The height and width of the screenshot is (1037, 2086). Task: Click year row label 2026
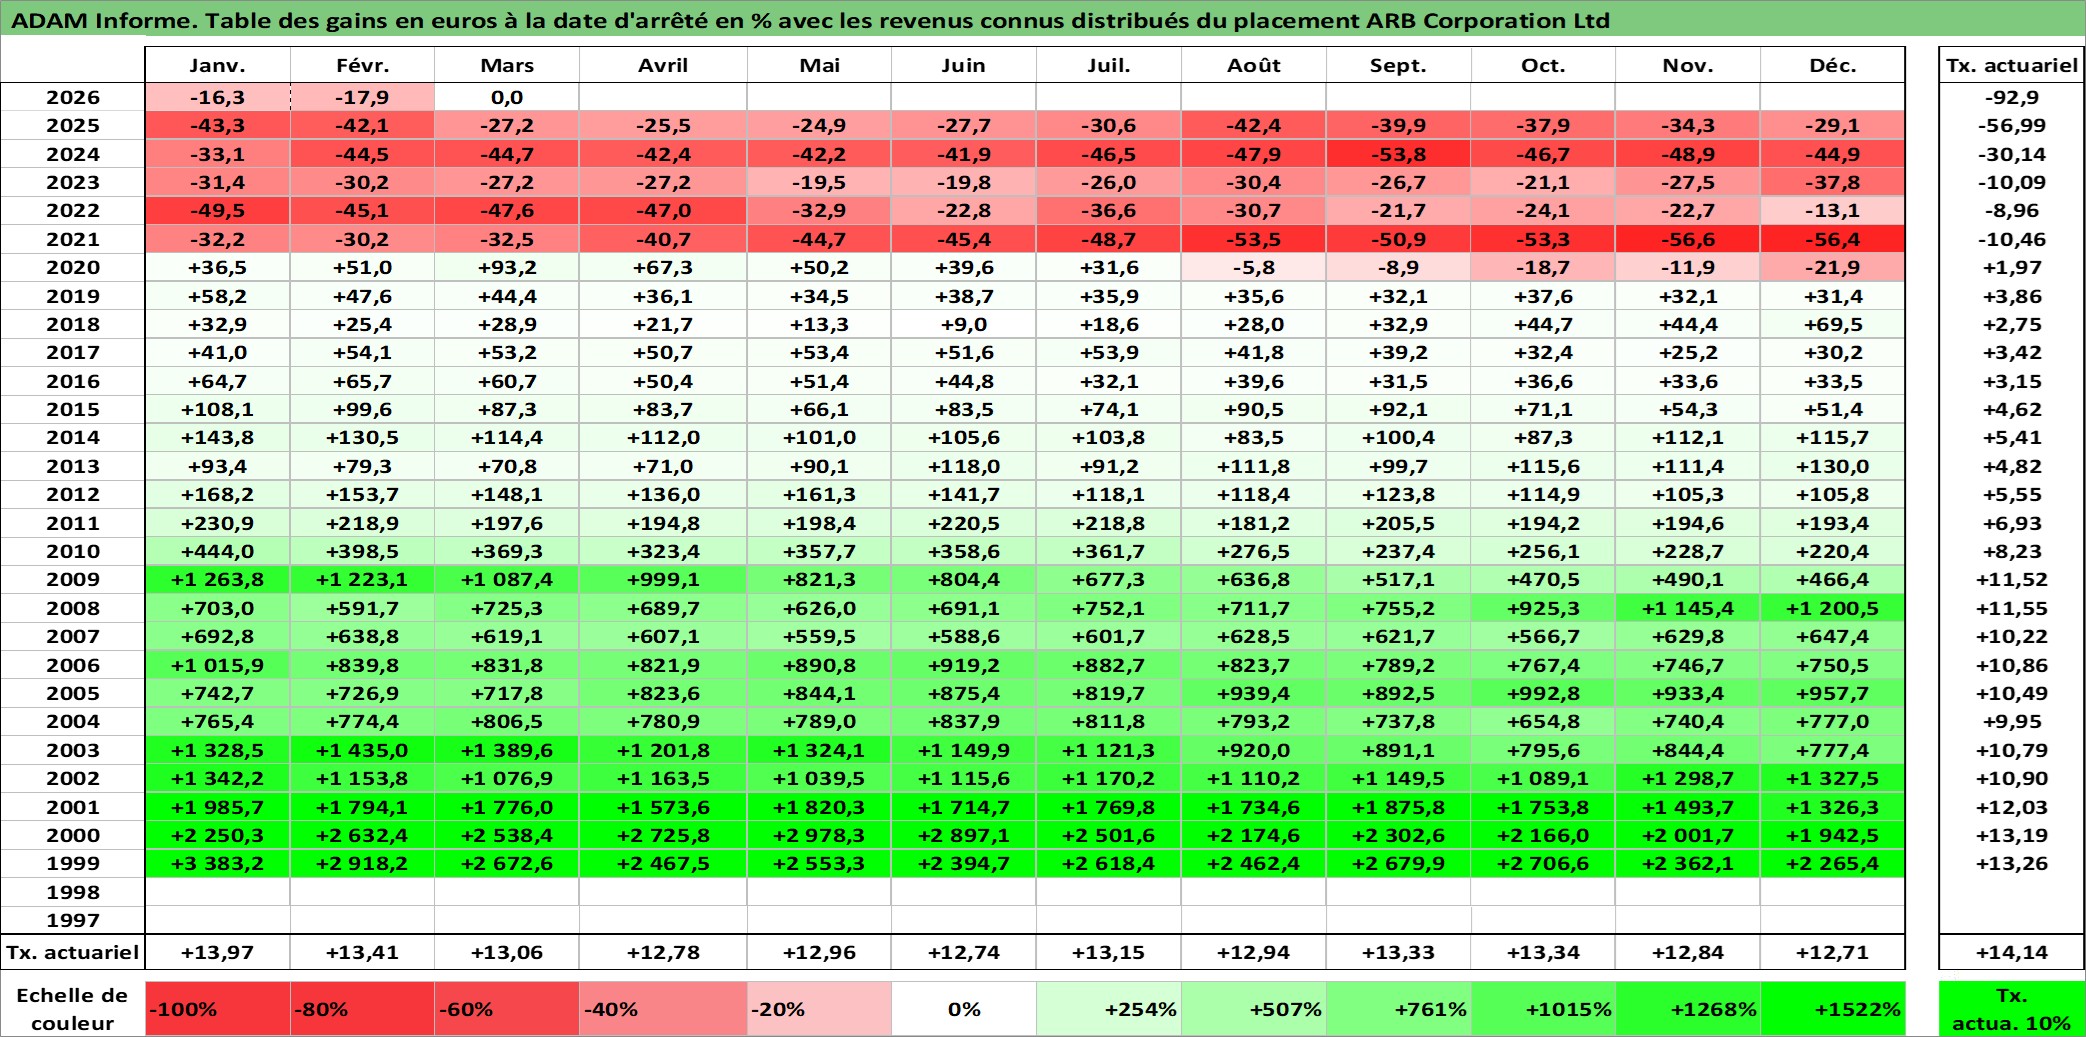click(73, 97)
